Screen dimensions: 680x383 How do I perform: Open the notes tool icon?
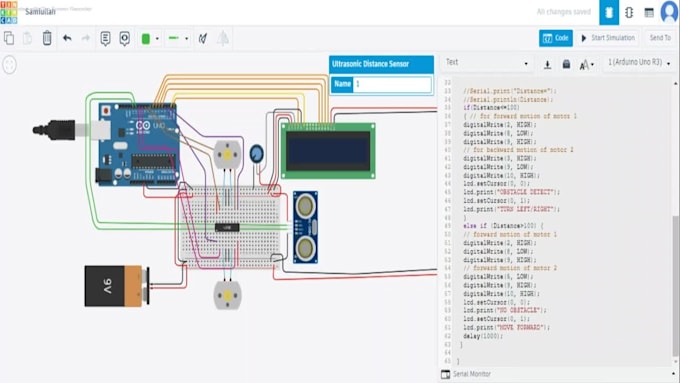(x=105, y=38)
